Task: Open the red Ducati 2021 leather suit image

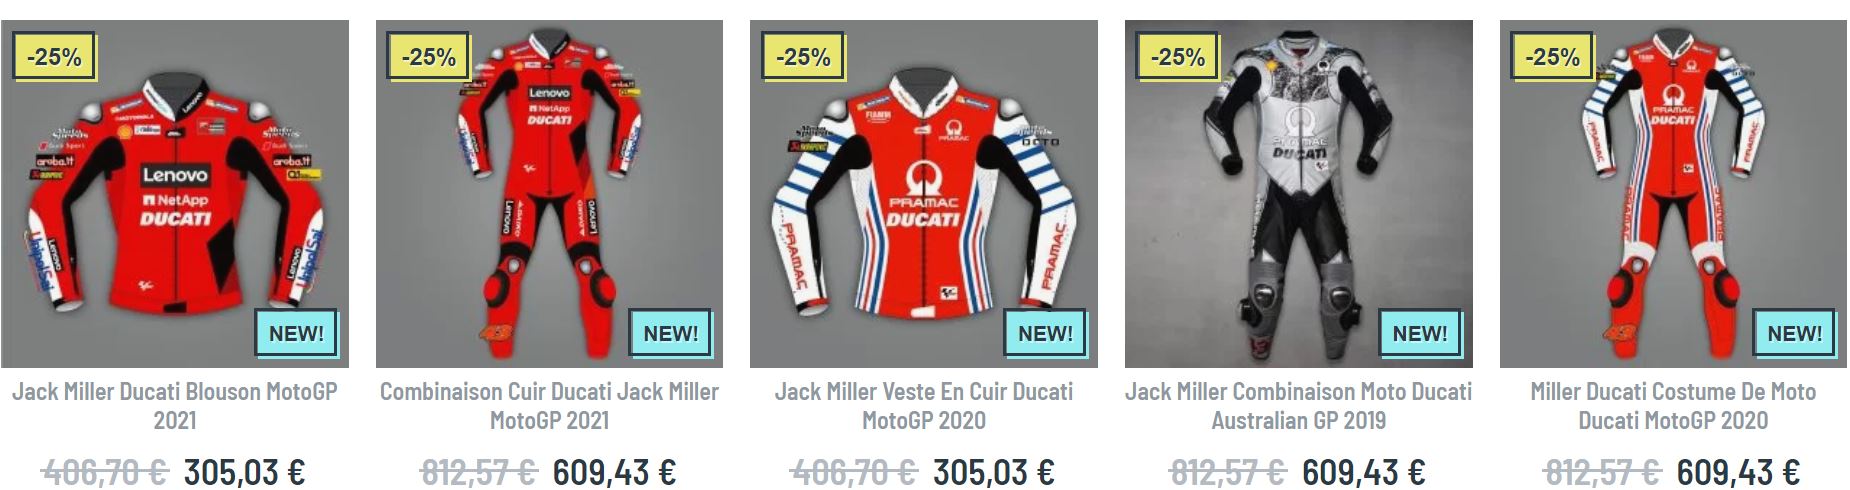Action: tap(549, 194)
